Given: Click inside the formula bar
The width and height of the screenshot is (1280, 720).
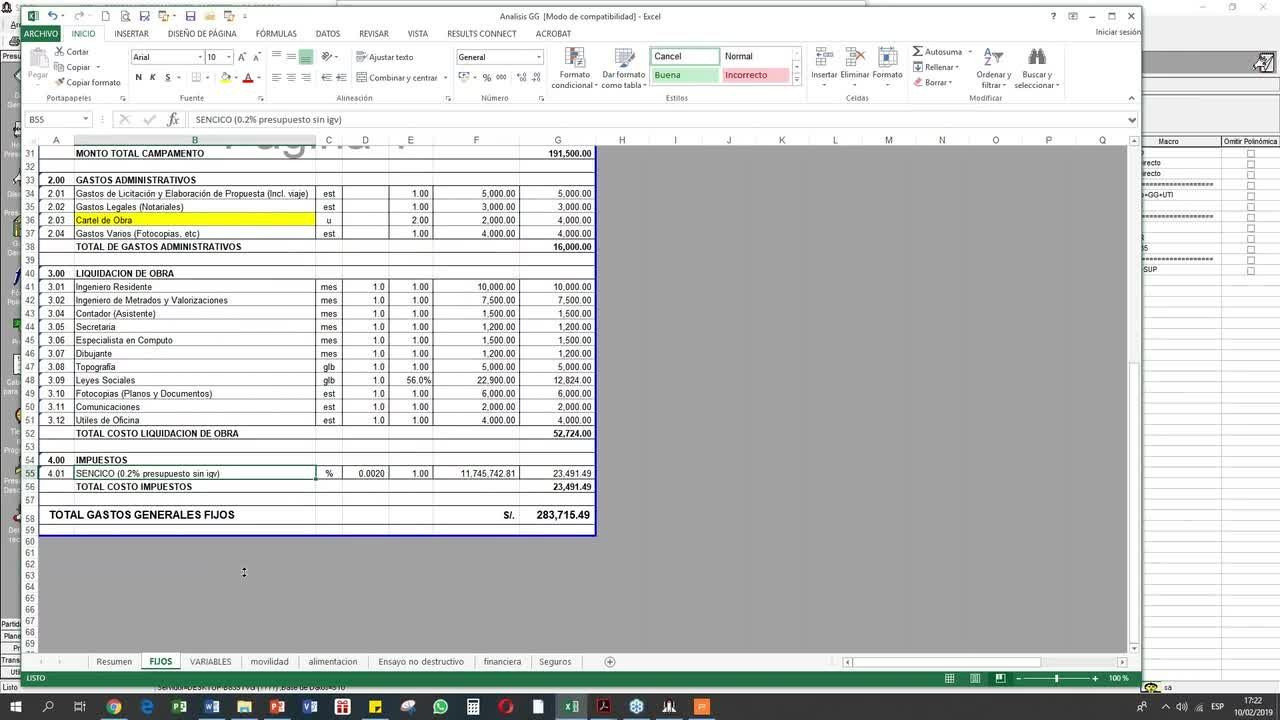Looking at the screenshot, I should (400, 119).
